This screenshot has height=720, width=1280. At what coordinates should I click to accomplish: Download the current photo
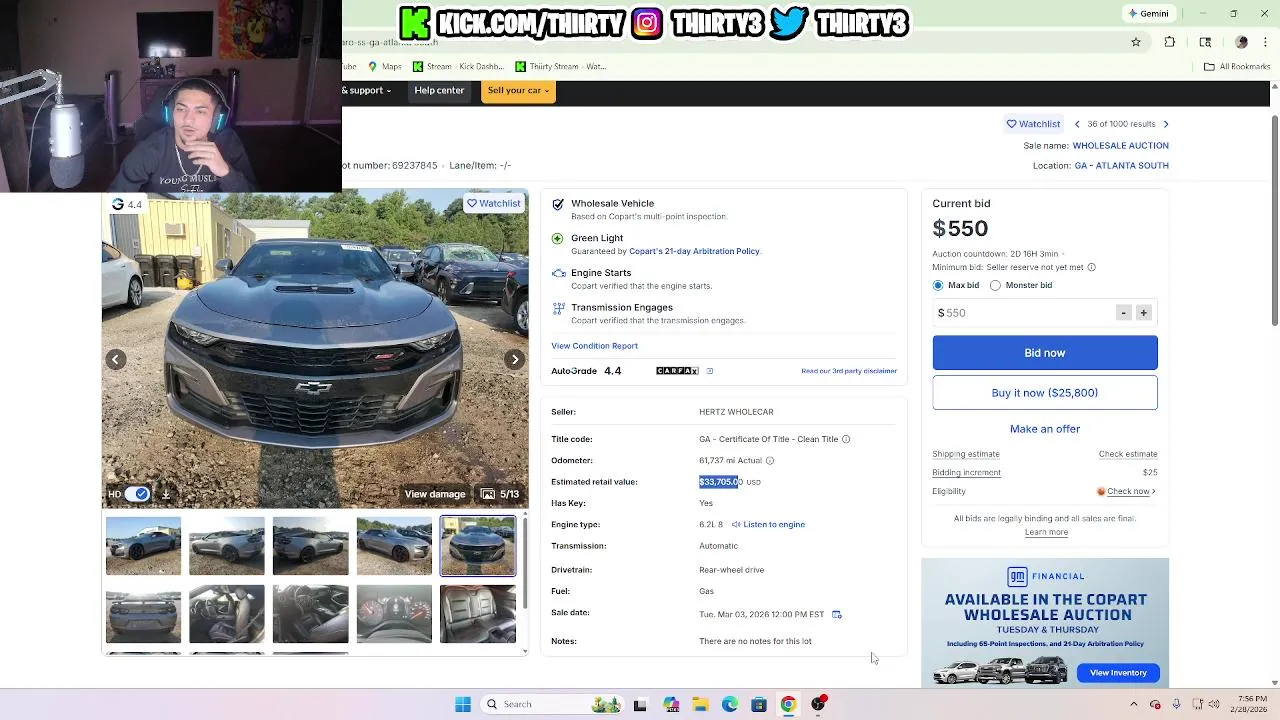[x=166, y=494]
